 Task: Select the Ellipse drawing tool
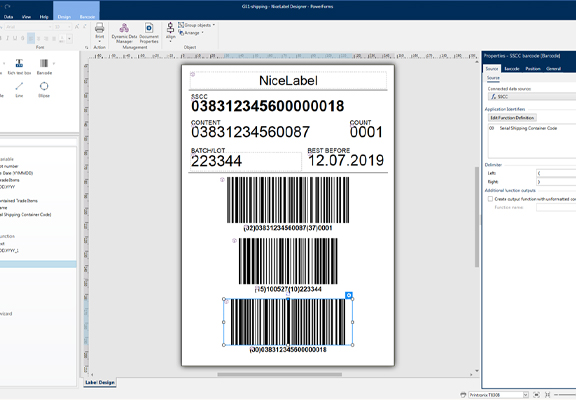coord(44,90)
